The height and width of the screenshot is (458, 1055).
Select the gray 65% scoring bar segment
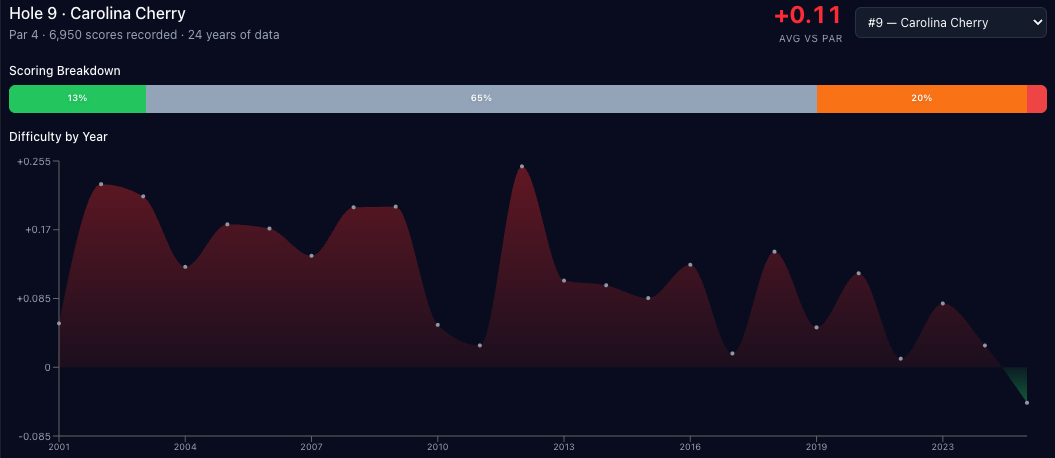point(481,99)
